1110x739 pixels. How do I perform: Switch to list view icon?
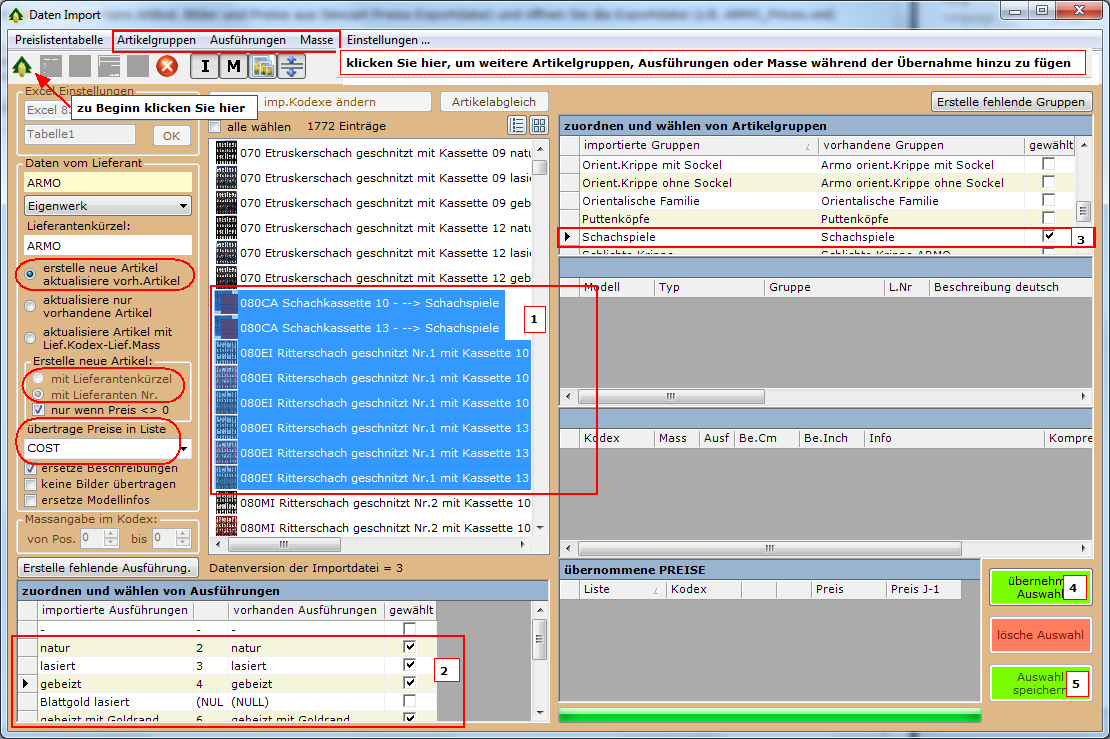coord(517,125)
